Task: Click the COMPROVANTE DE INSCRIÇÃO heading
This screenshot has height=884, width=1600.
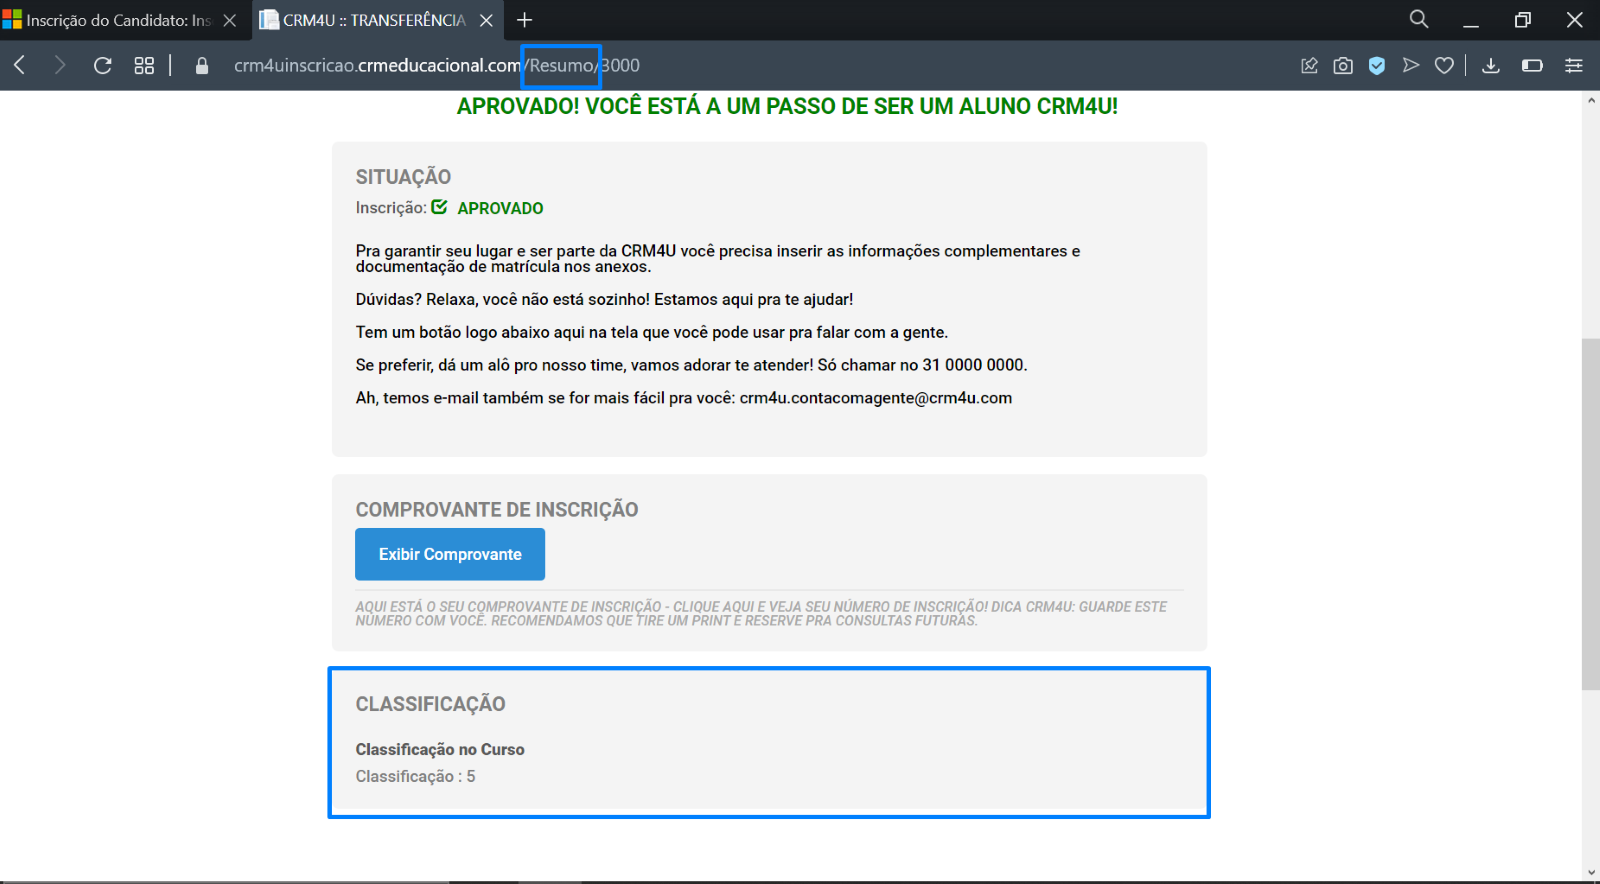Action: [497, 510]
